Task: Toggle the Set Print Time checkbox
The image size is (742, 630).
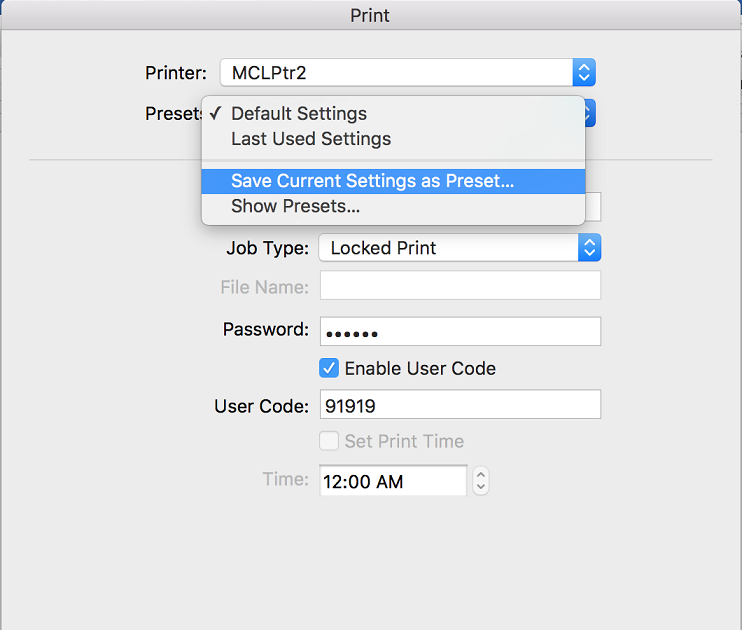Action: [329, 441]
